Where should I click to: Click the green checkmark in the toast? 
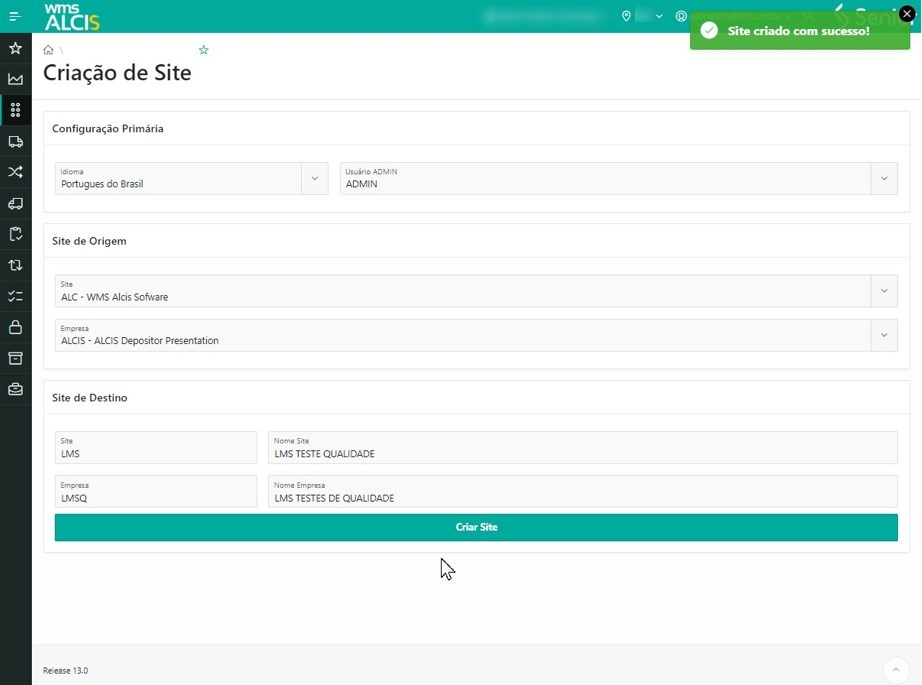(x=709, y=31)
